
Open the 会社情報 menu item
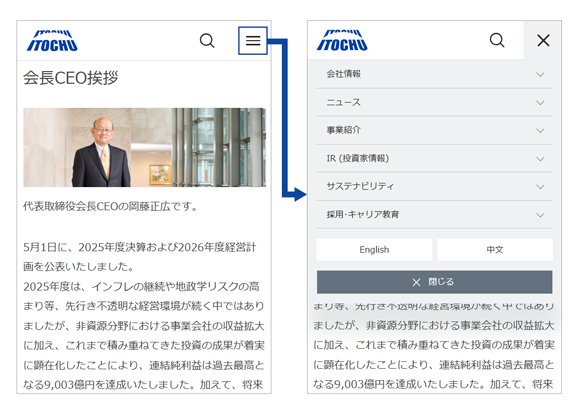(x=434, y=74)
